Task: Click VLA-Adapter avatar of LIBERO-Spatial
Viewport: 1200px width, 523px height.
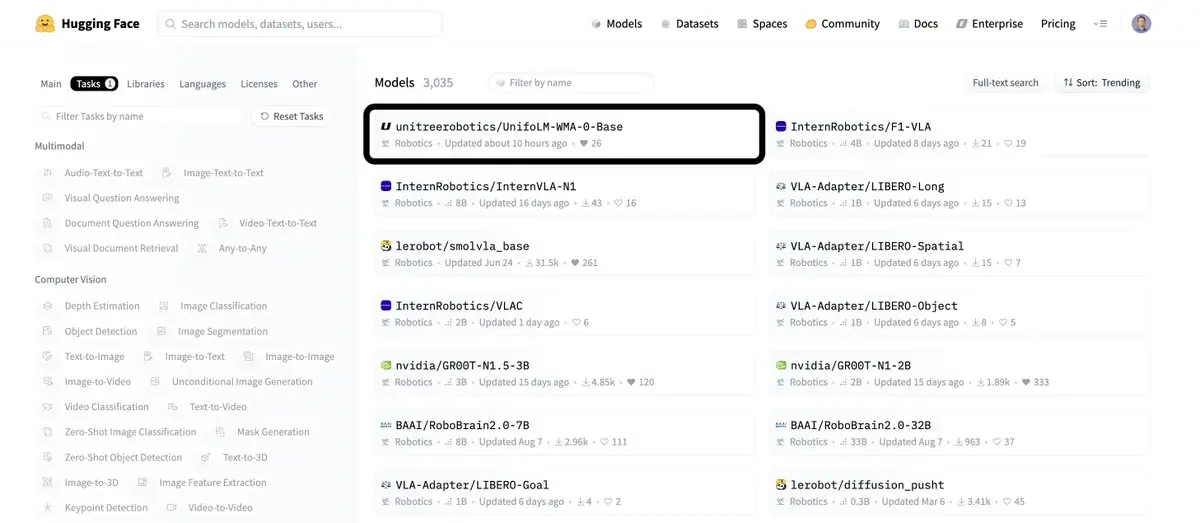Action: point(781,246)
